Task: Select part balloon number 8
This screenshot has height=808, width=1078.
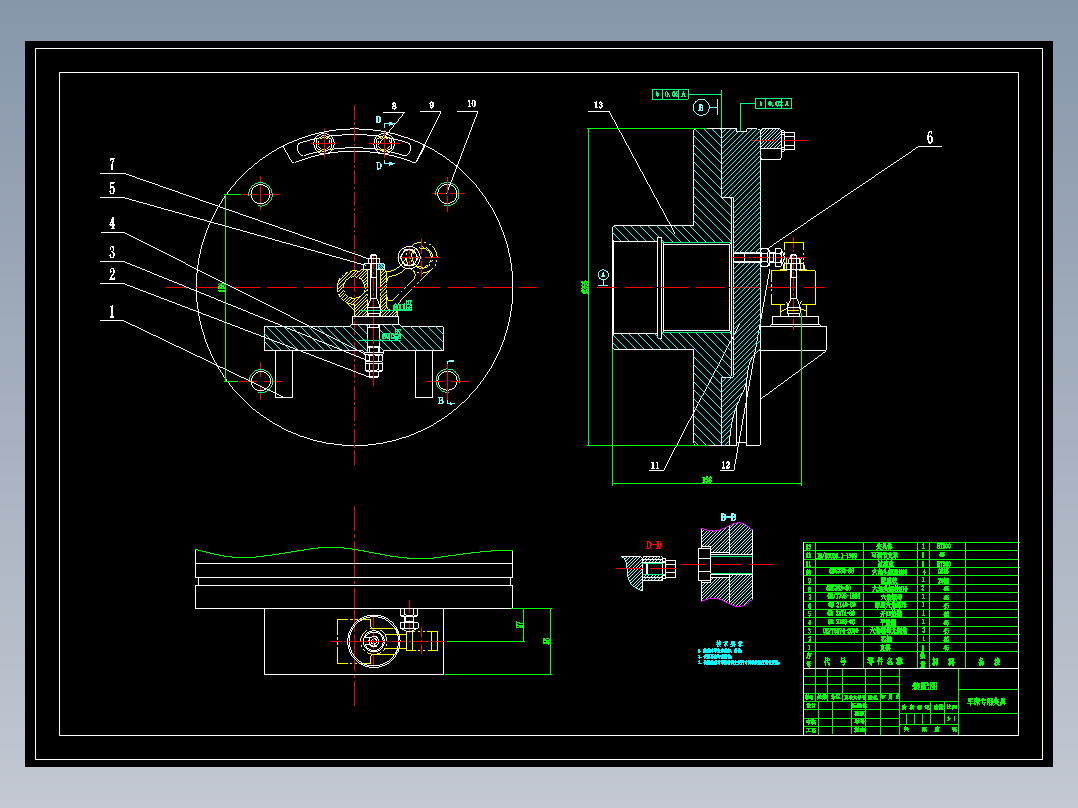Action: [x=394, y=106]
